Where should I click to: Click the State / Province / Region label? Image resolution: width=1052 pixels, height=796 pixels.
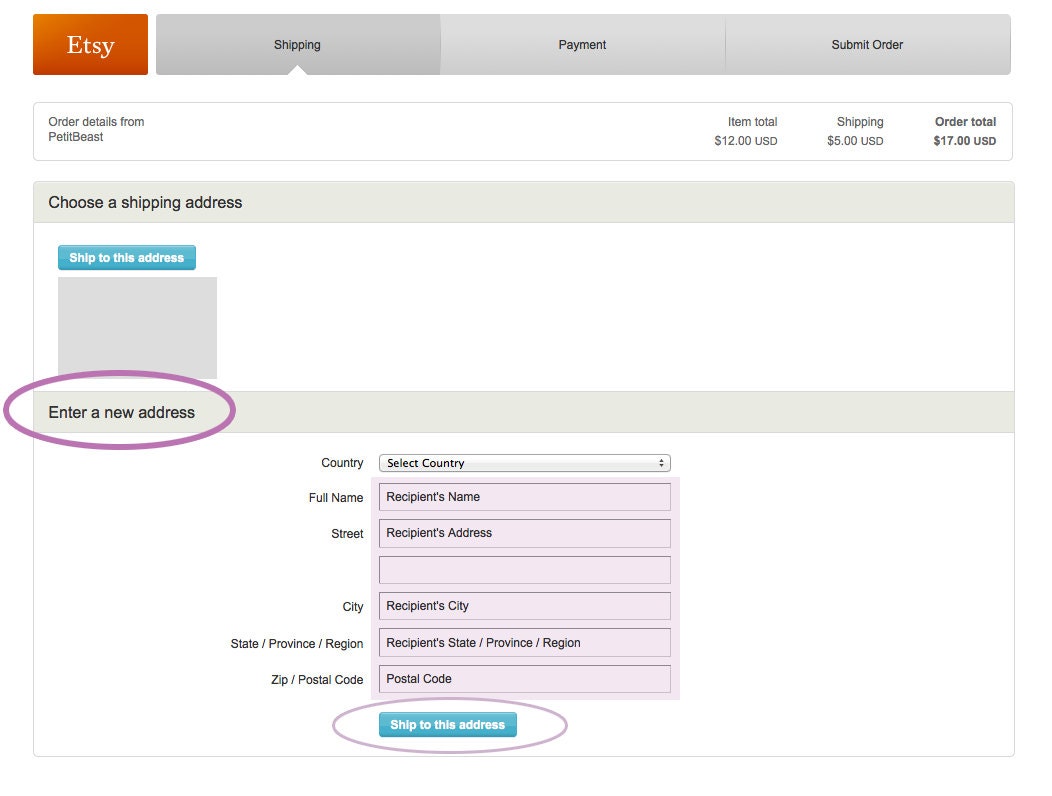297,644
